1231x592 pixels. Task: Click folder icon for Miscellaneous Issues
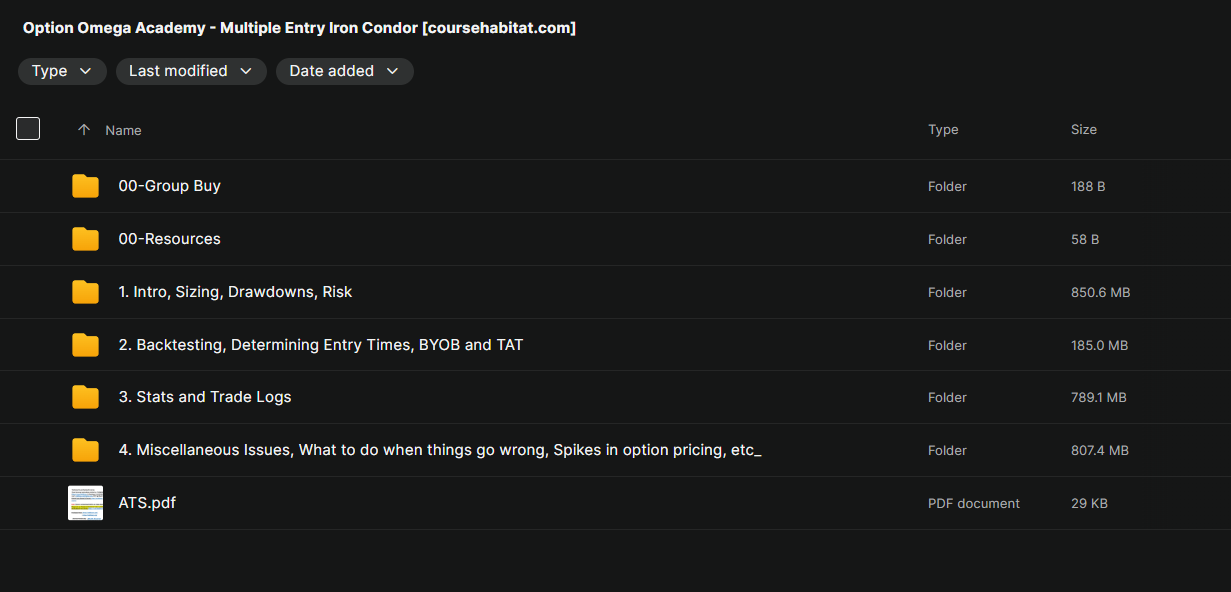(85, 450)
